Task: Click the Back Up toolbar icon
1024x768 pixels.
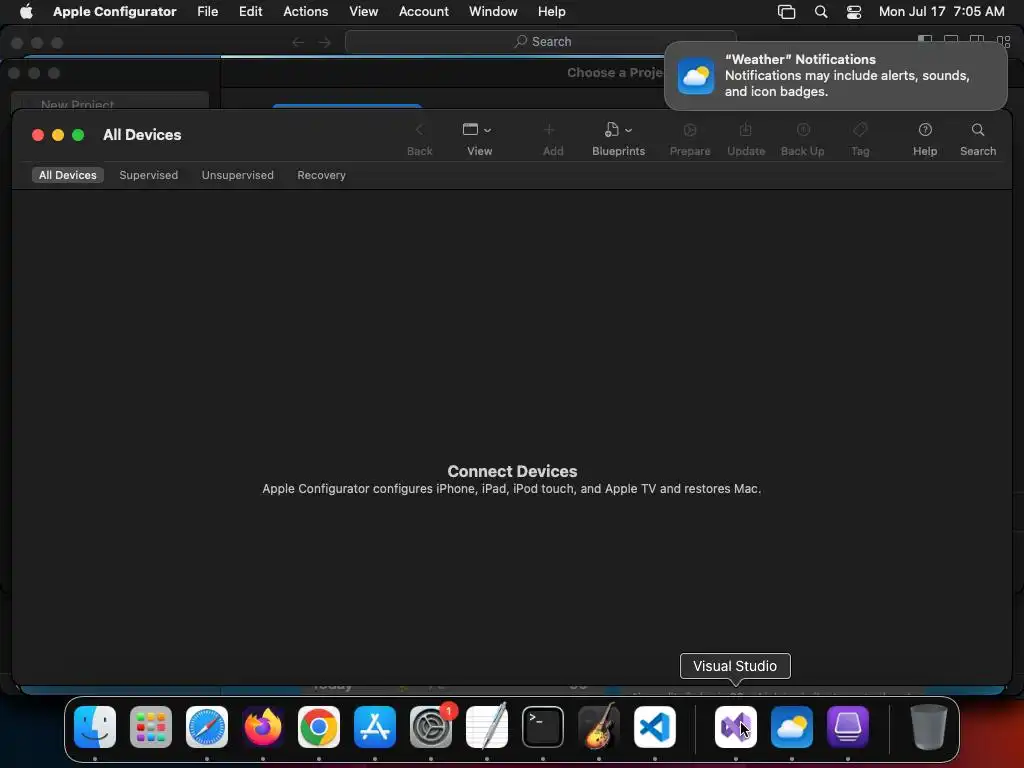Action: tap(803, 130)
